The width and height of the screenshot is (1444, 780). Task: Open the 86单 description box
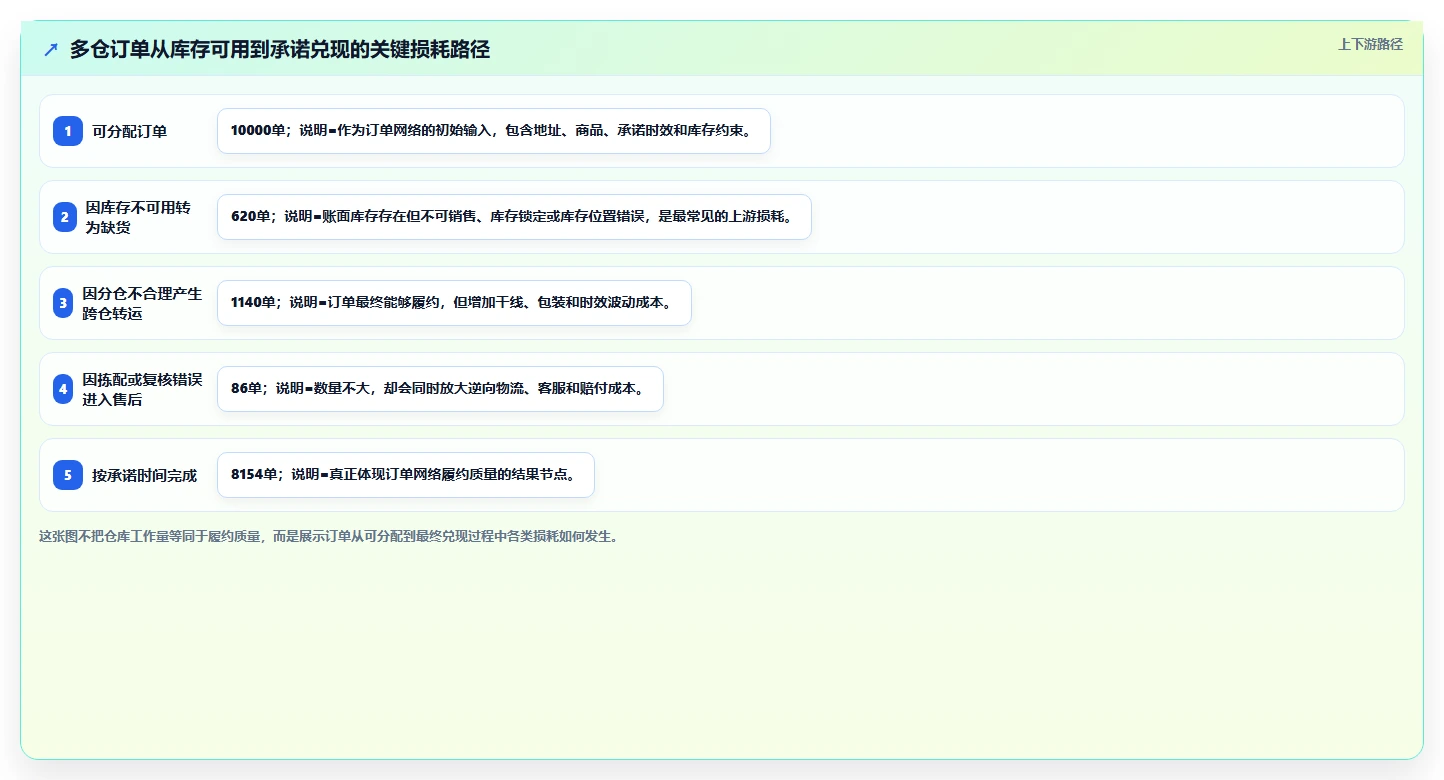(440, 389)
